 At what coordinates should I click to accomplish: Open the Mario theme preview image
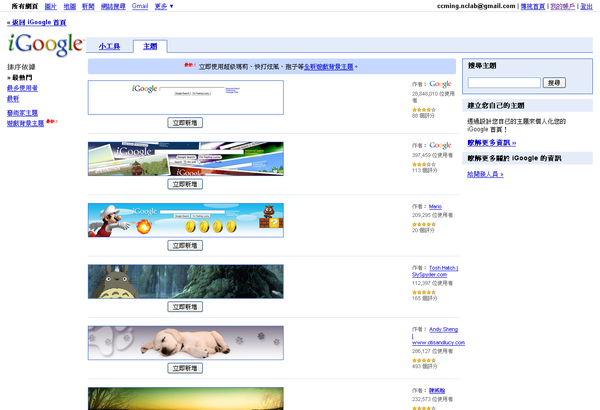(186, 220)
